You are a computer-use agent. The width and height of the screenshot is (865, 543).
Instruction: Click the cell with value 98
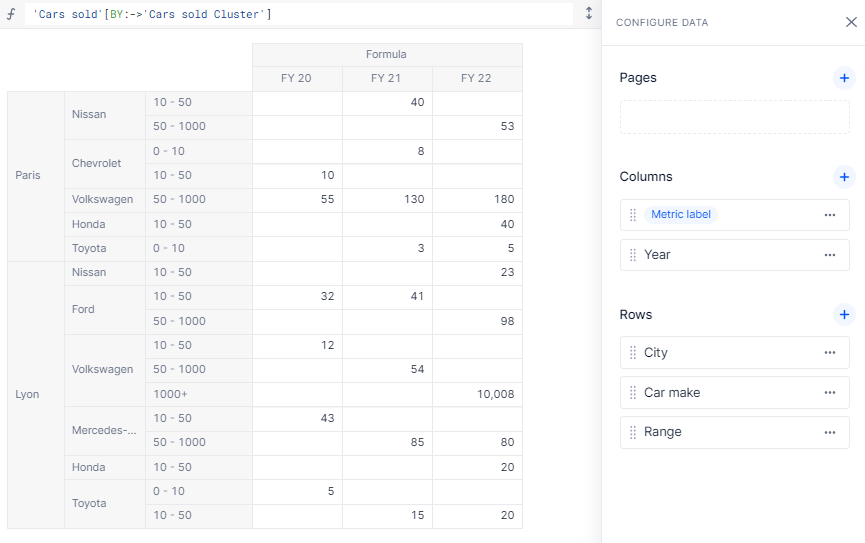(477, 322)
